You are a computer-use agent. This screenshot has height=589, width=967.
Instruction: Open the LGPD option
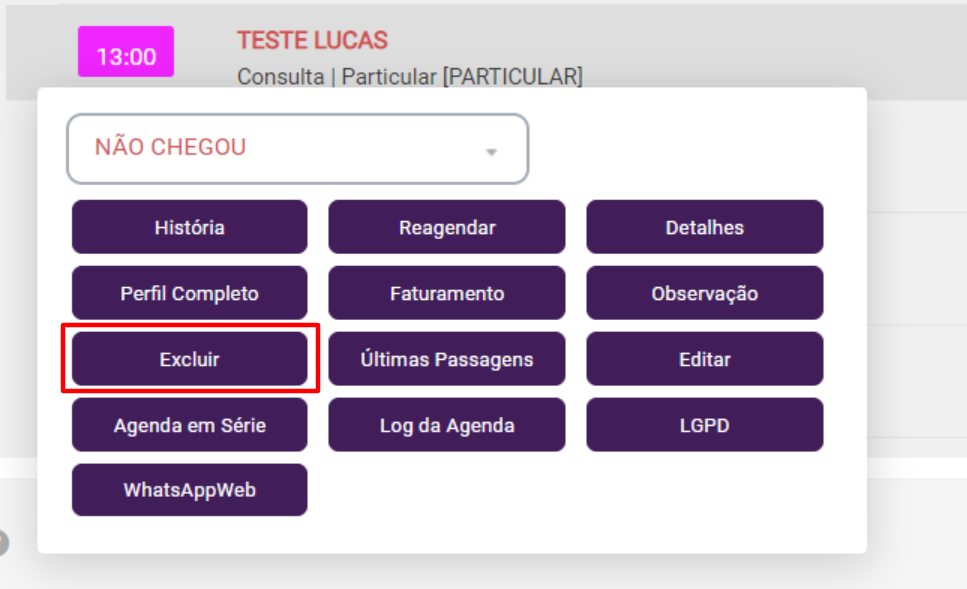(705, 425)
